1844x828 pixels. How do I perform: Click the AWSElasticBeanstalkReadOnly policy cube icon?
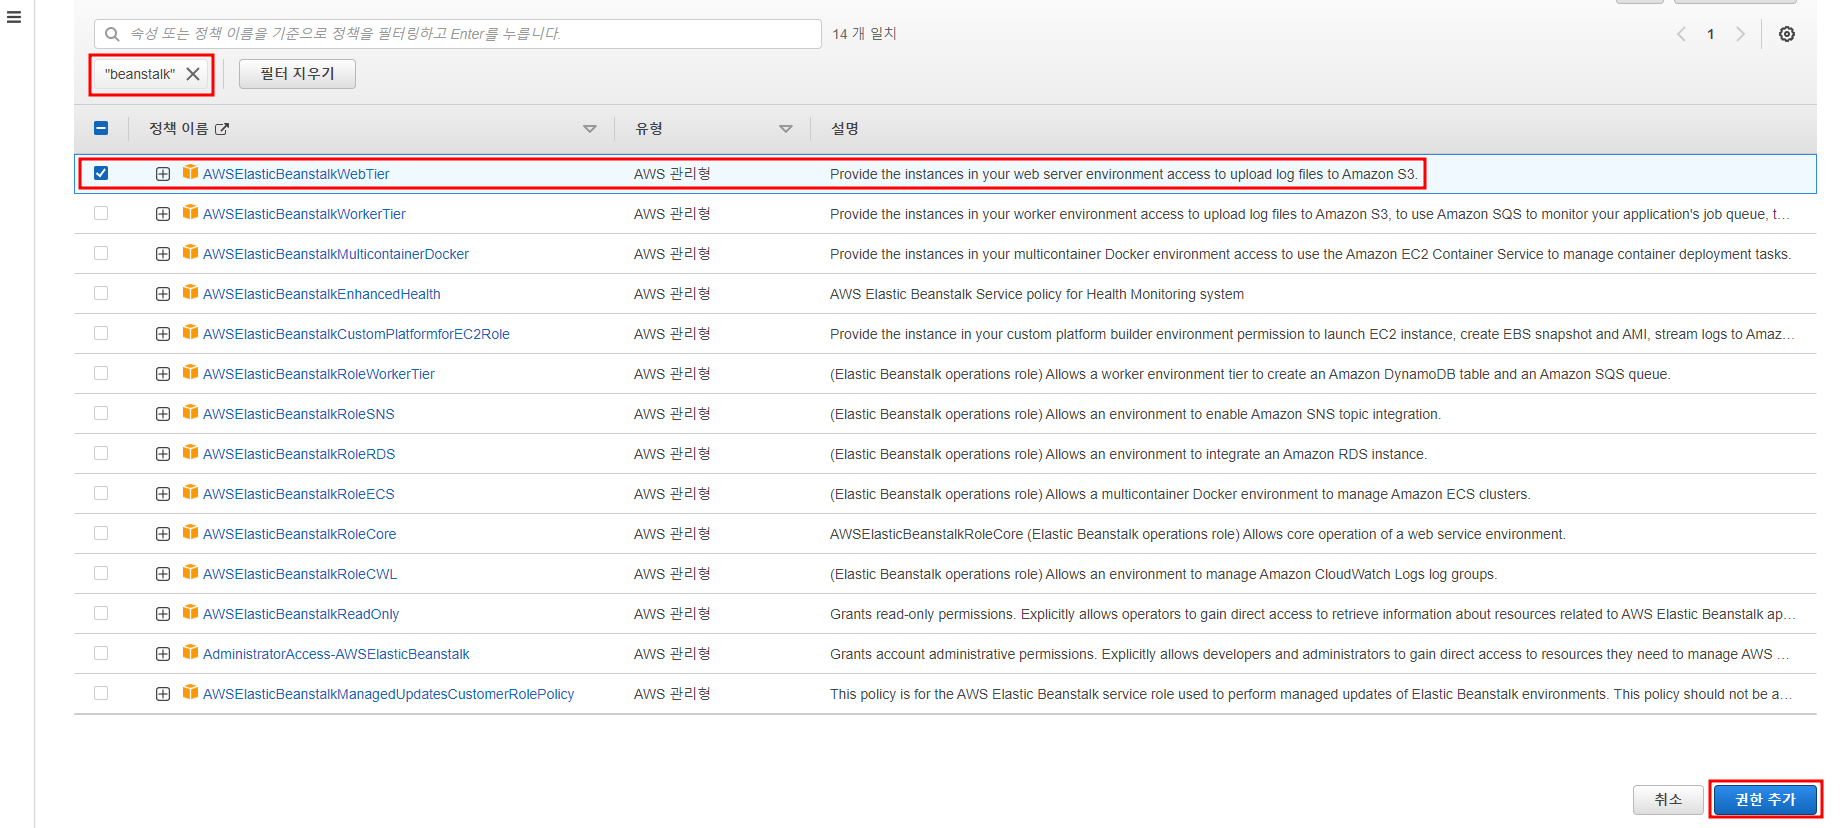[x=190, y=612]
